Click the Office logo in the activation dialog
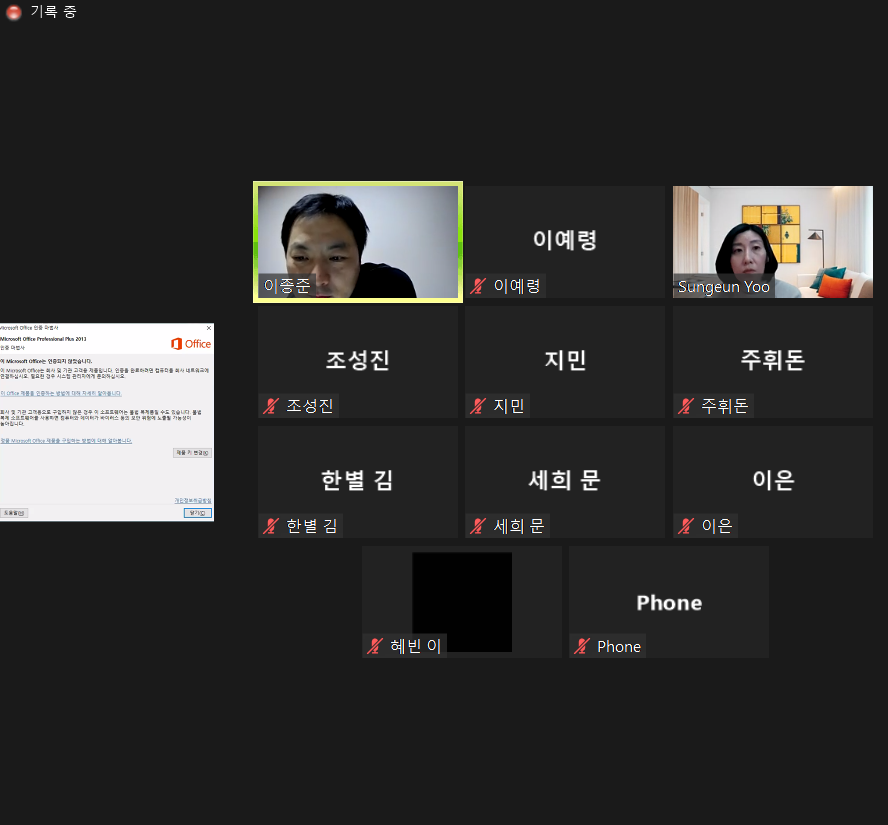 tap(192, 344)
